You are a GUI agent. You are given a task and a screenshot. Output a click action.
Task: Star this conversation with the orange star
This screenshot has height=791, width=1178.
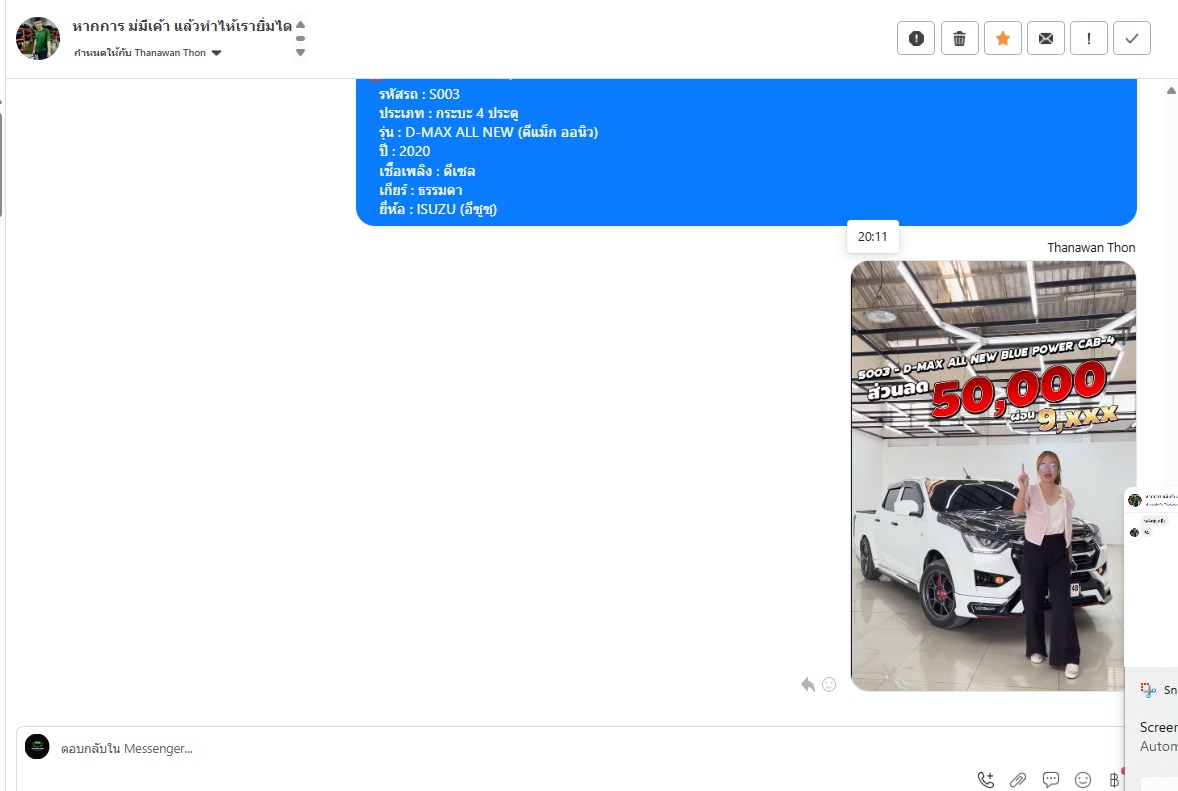click(1002, 38)
